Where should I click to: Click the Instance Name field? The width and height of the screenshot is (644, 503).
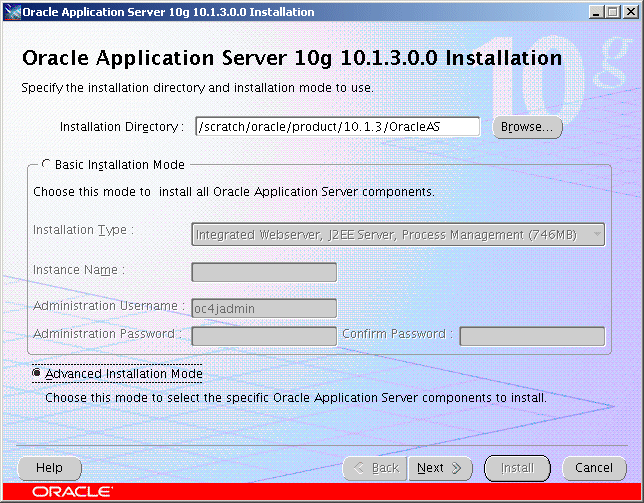pyautogui.click(x=264, y=272)
